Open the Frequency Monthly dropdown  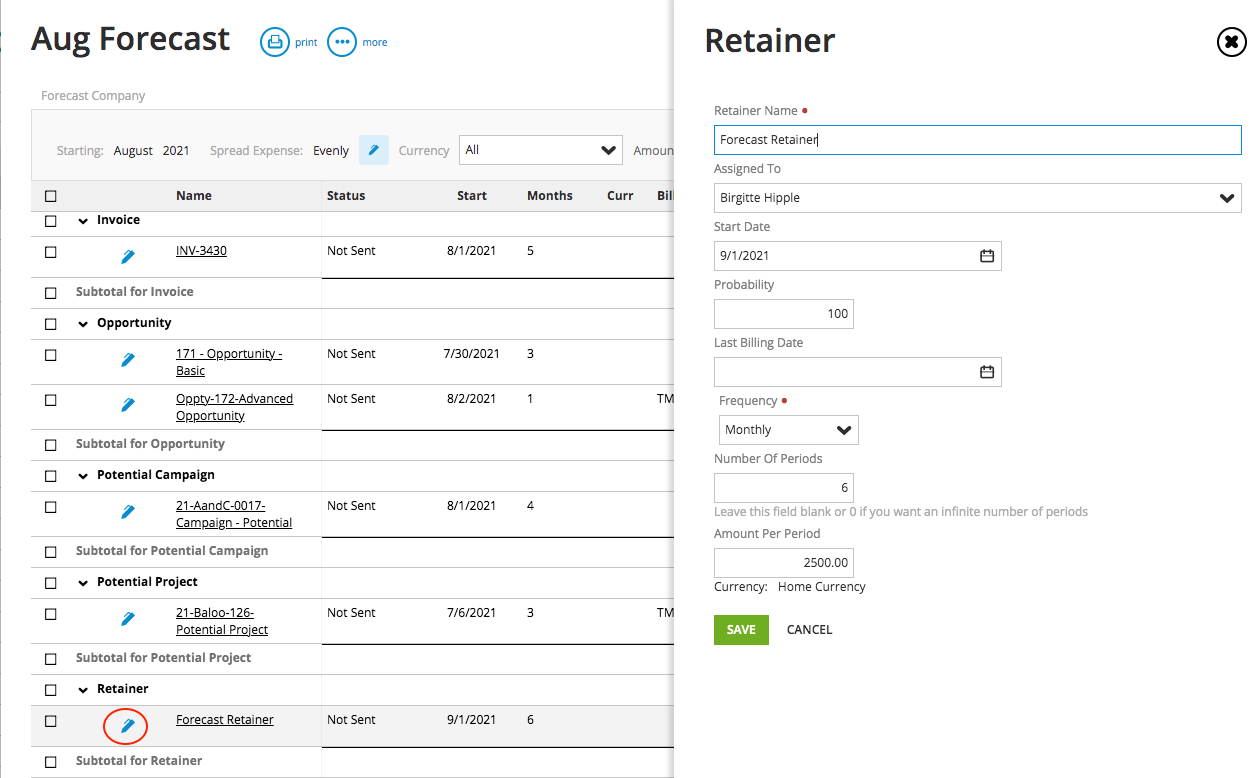coord(789,430)
